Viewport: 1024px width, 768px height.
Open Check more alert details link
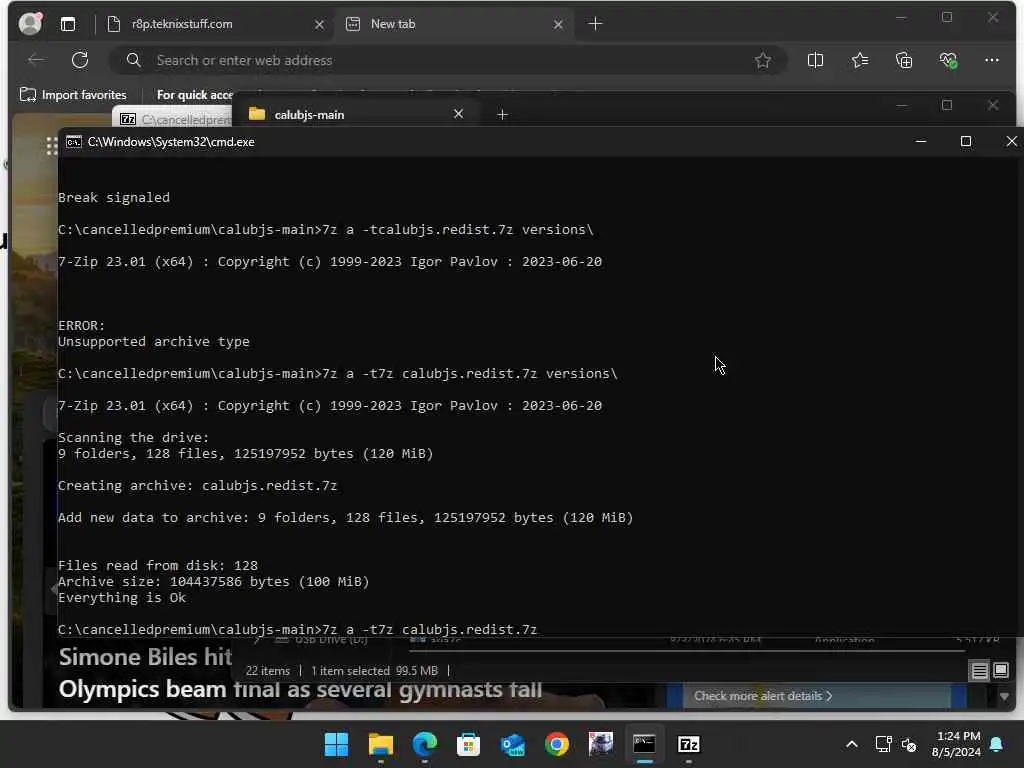tap(763, 696)
